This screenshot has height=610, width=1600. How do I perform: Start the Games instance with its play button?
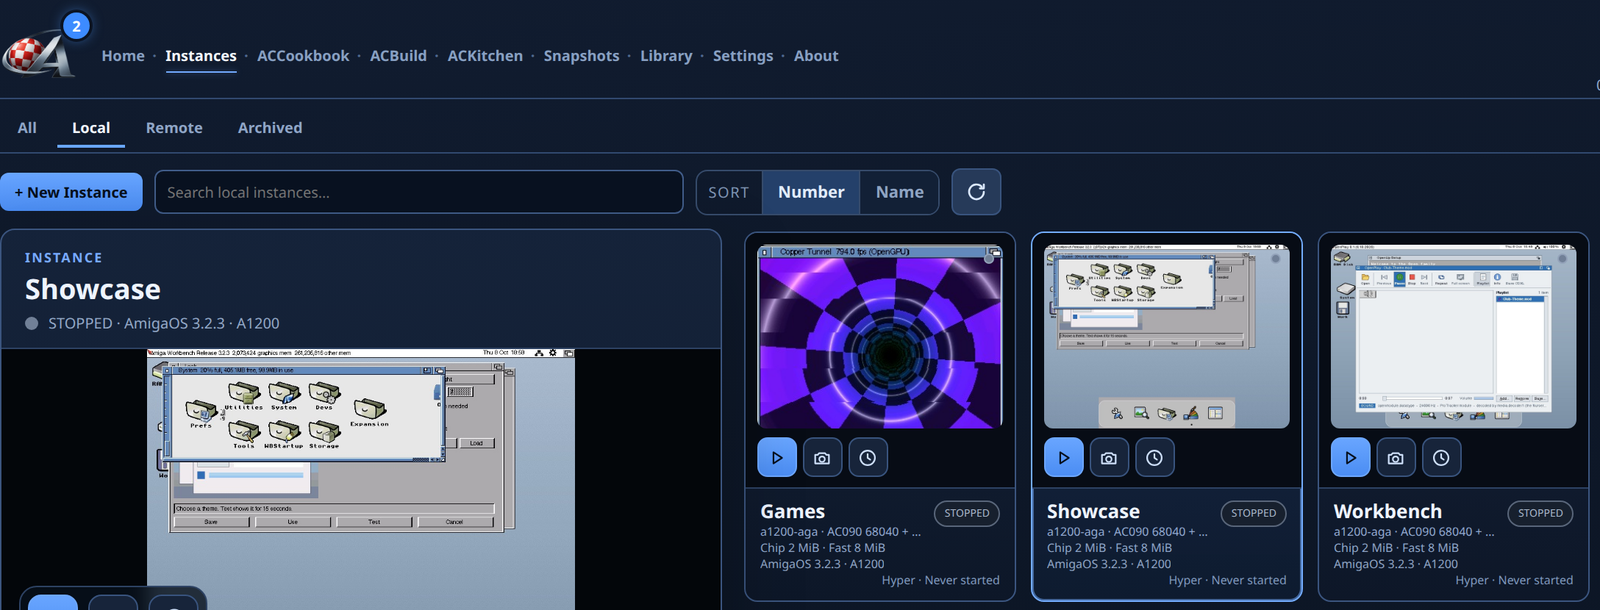click(x=777, y=458)
